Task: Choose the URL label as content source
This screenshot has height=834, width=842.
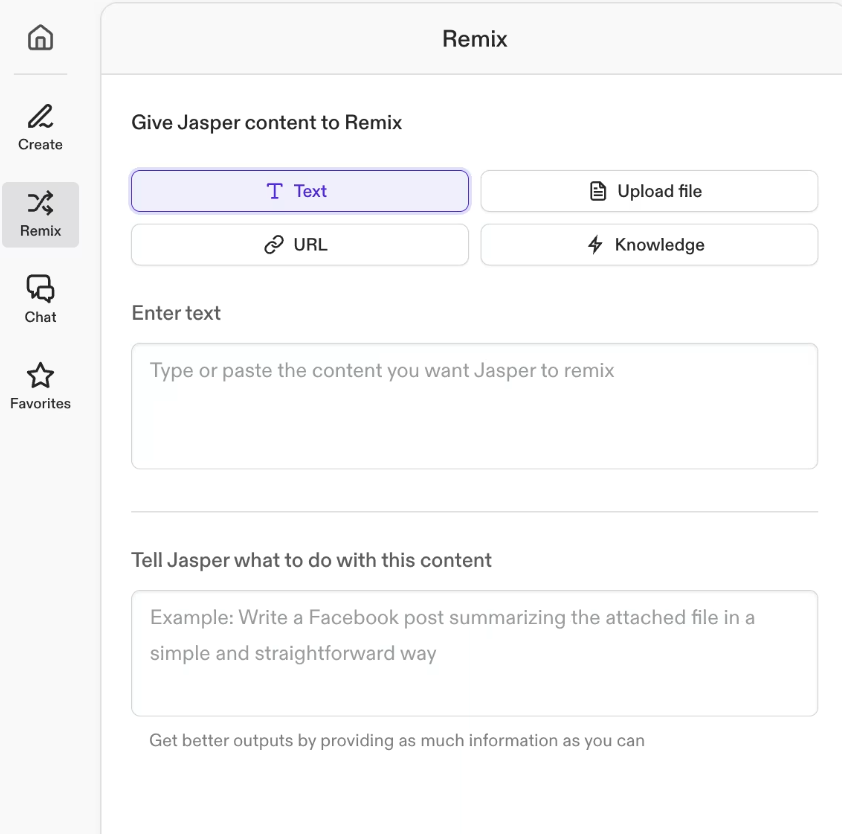Action: coord(310,245)
